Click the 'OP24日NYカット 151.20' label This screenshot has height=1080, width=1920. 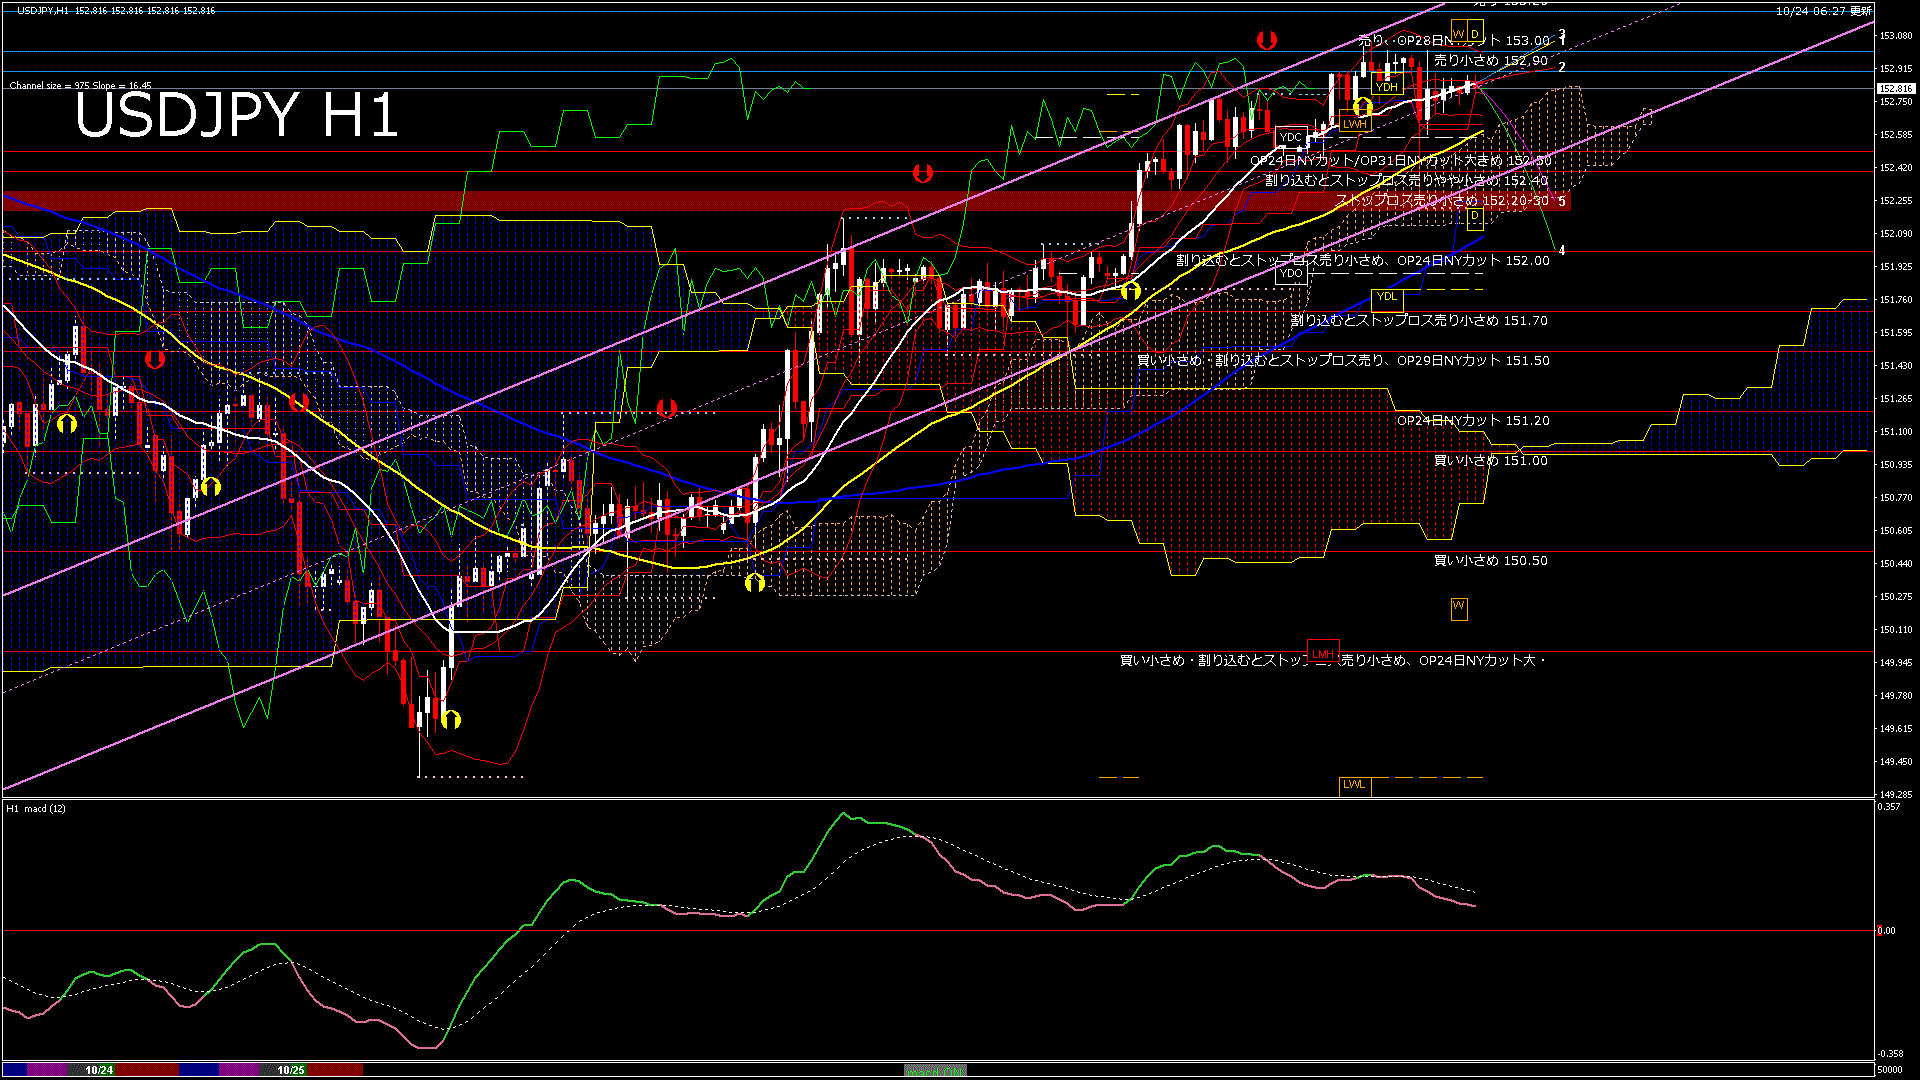tap(1472, 421)
